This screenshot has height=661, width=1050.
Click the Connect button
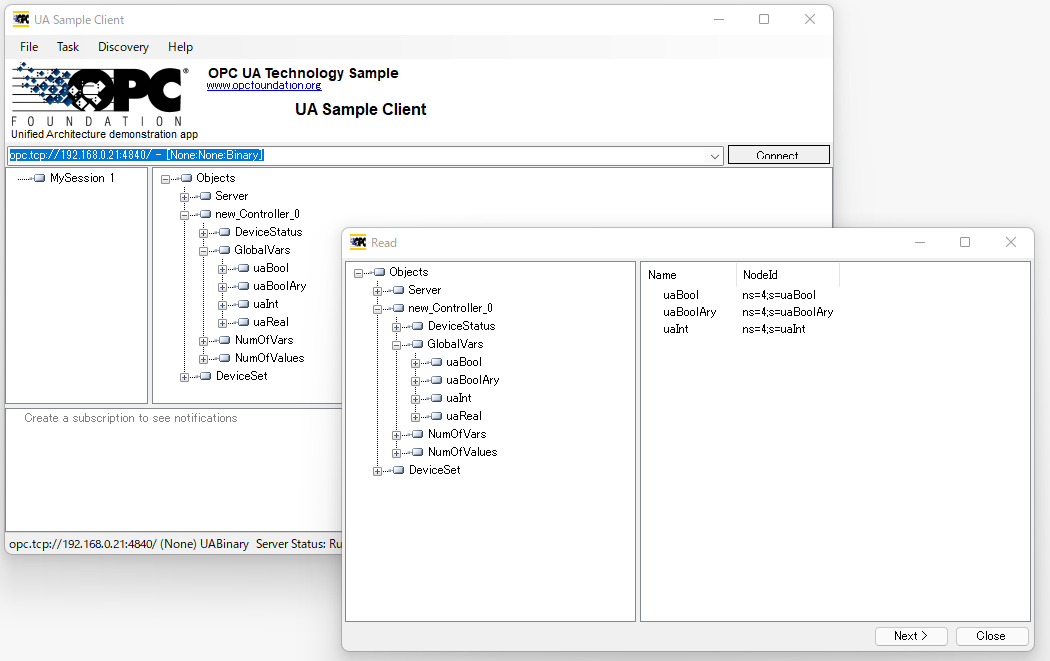778,155
